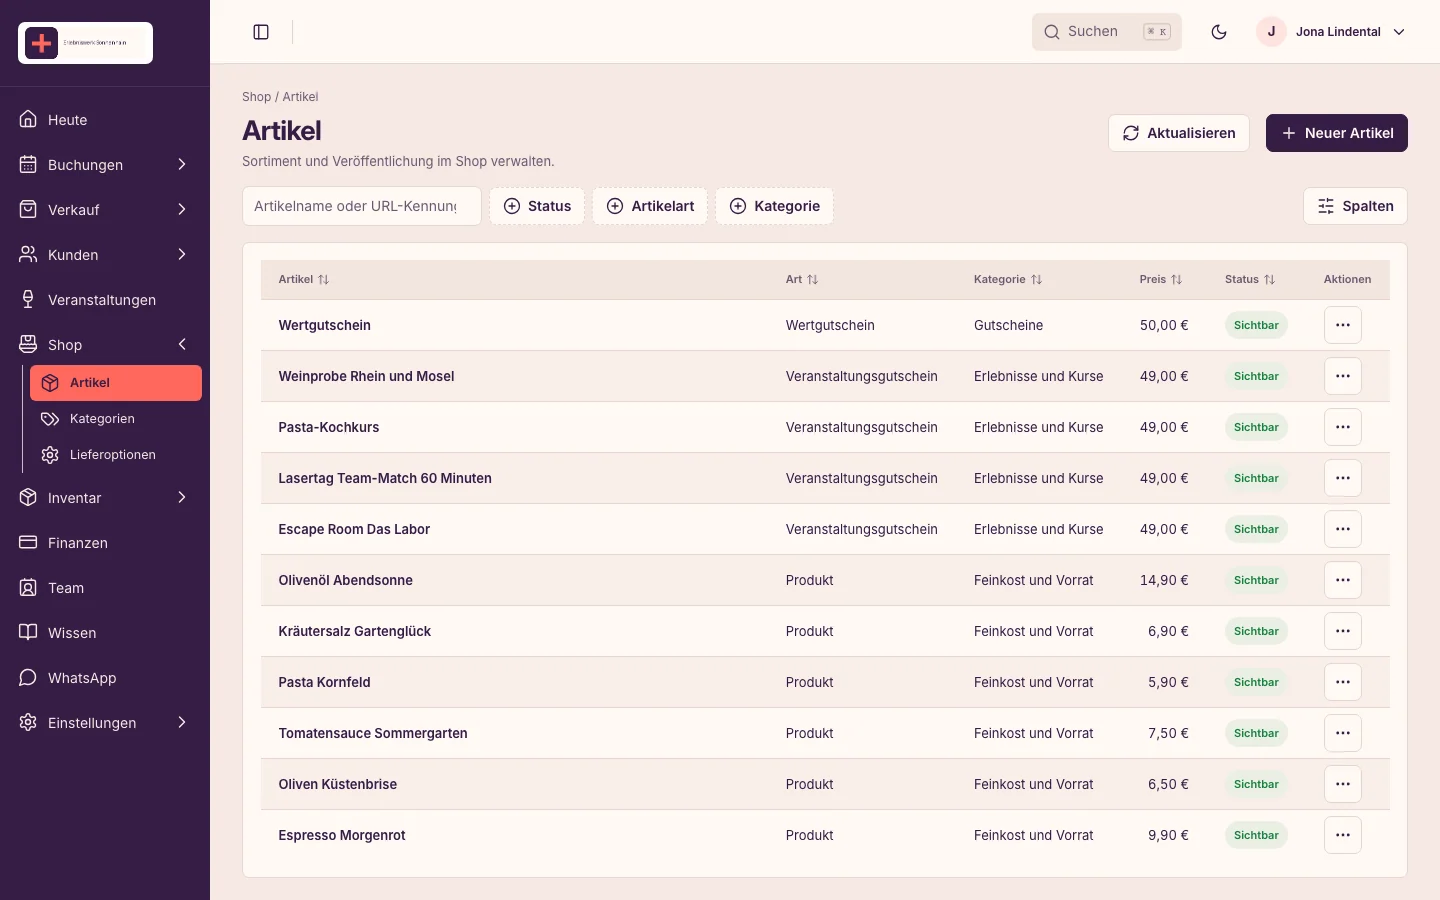Open WhatsApp from the sidebar
This screenshot has height=900, width=1440.
(x=105, y=678)
